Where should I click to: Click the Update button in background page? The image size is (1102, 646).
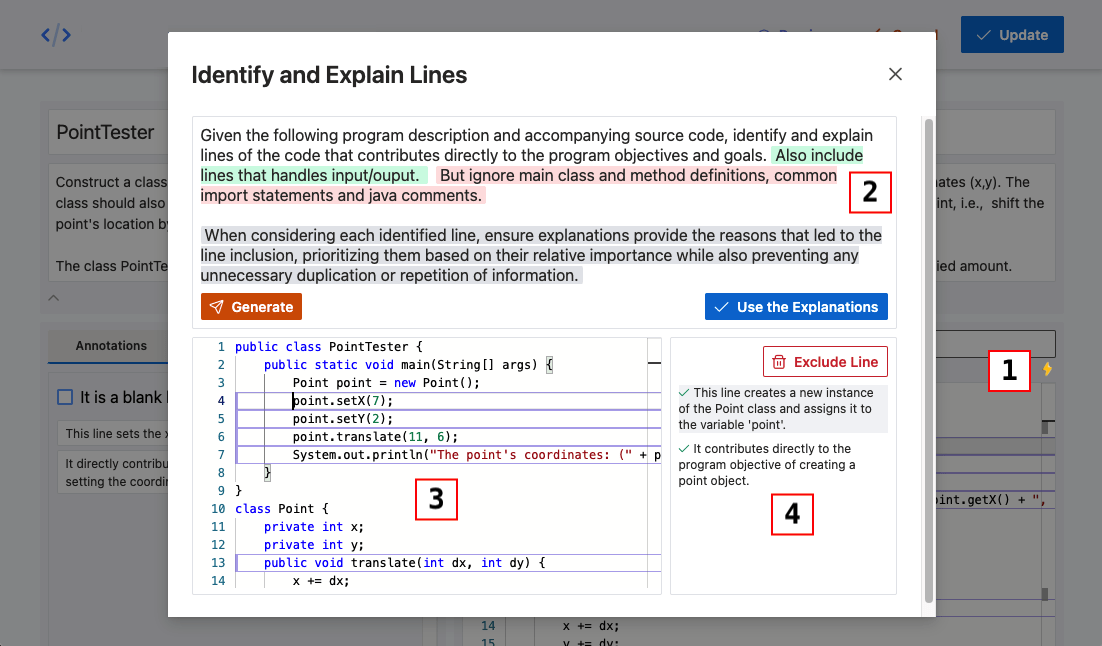pyautogui.click(x=1012, y=34)
